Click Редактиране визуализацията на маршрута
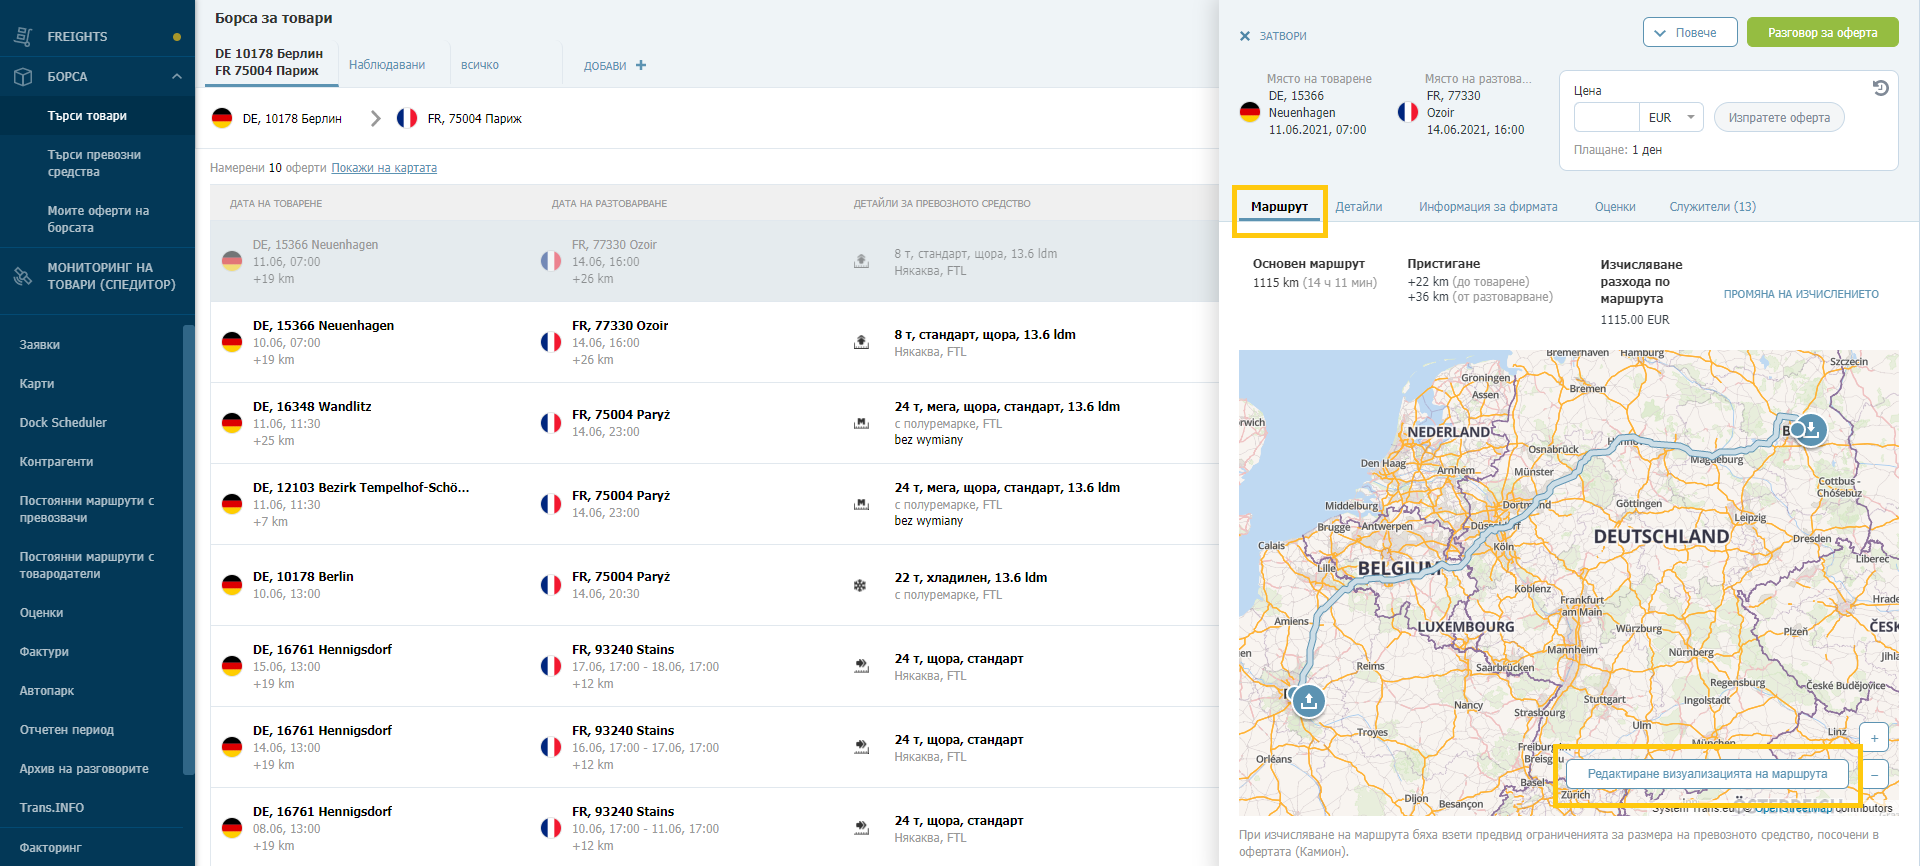The height and width of the screenshot is (866, 1920). tap(1707, 774)
